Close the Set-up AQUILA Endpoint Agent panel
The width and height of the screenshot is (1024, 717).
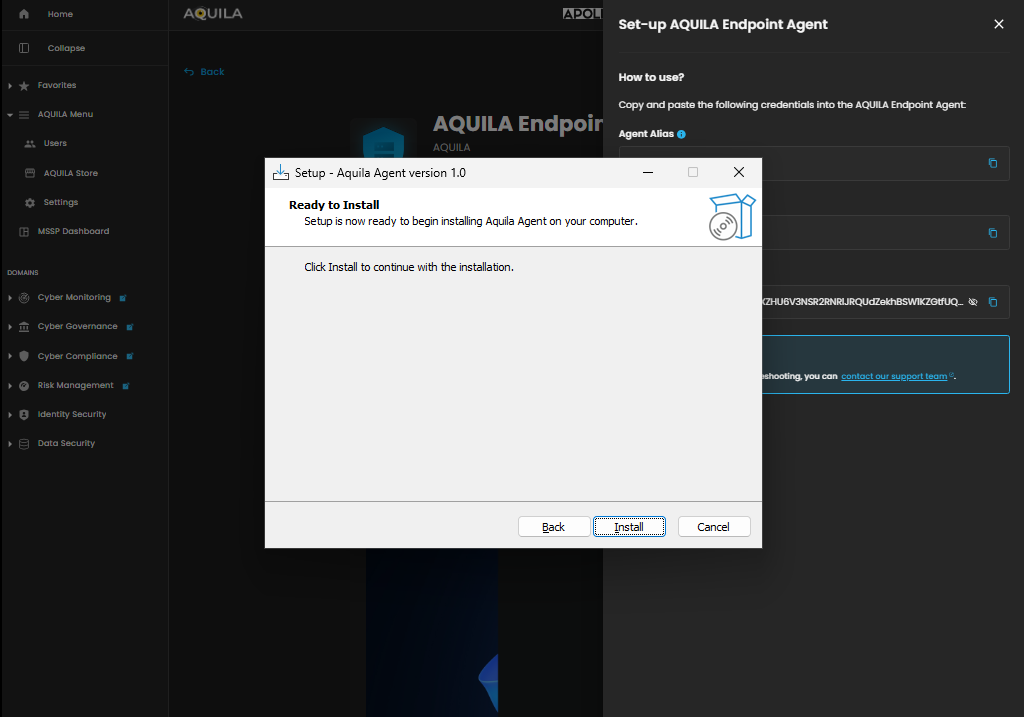998,24
